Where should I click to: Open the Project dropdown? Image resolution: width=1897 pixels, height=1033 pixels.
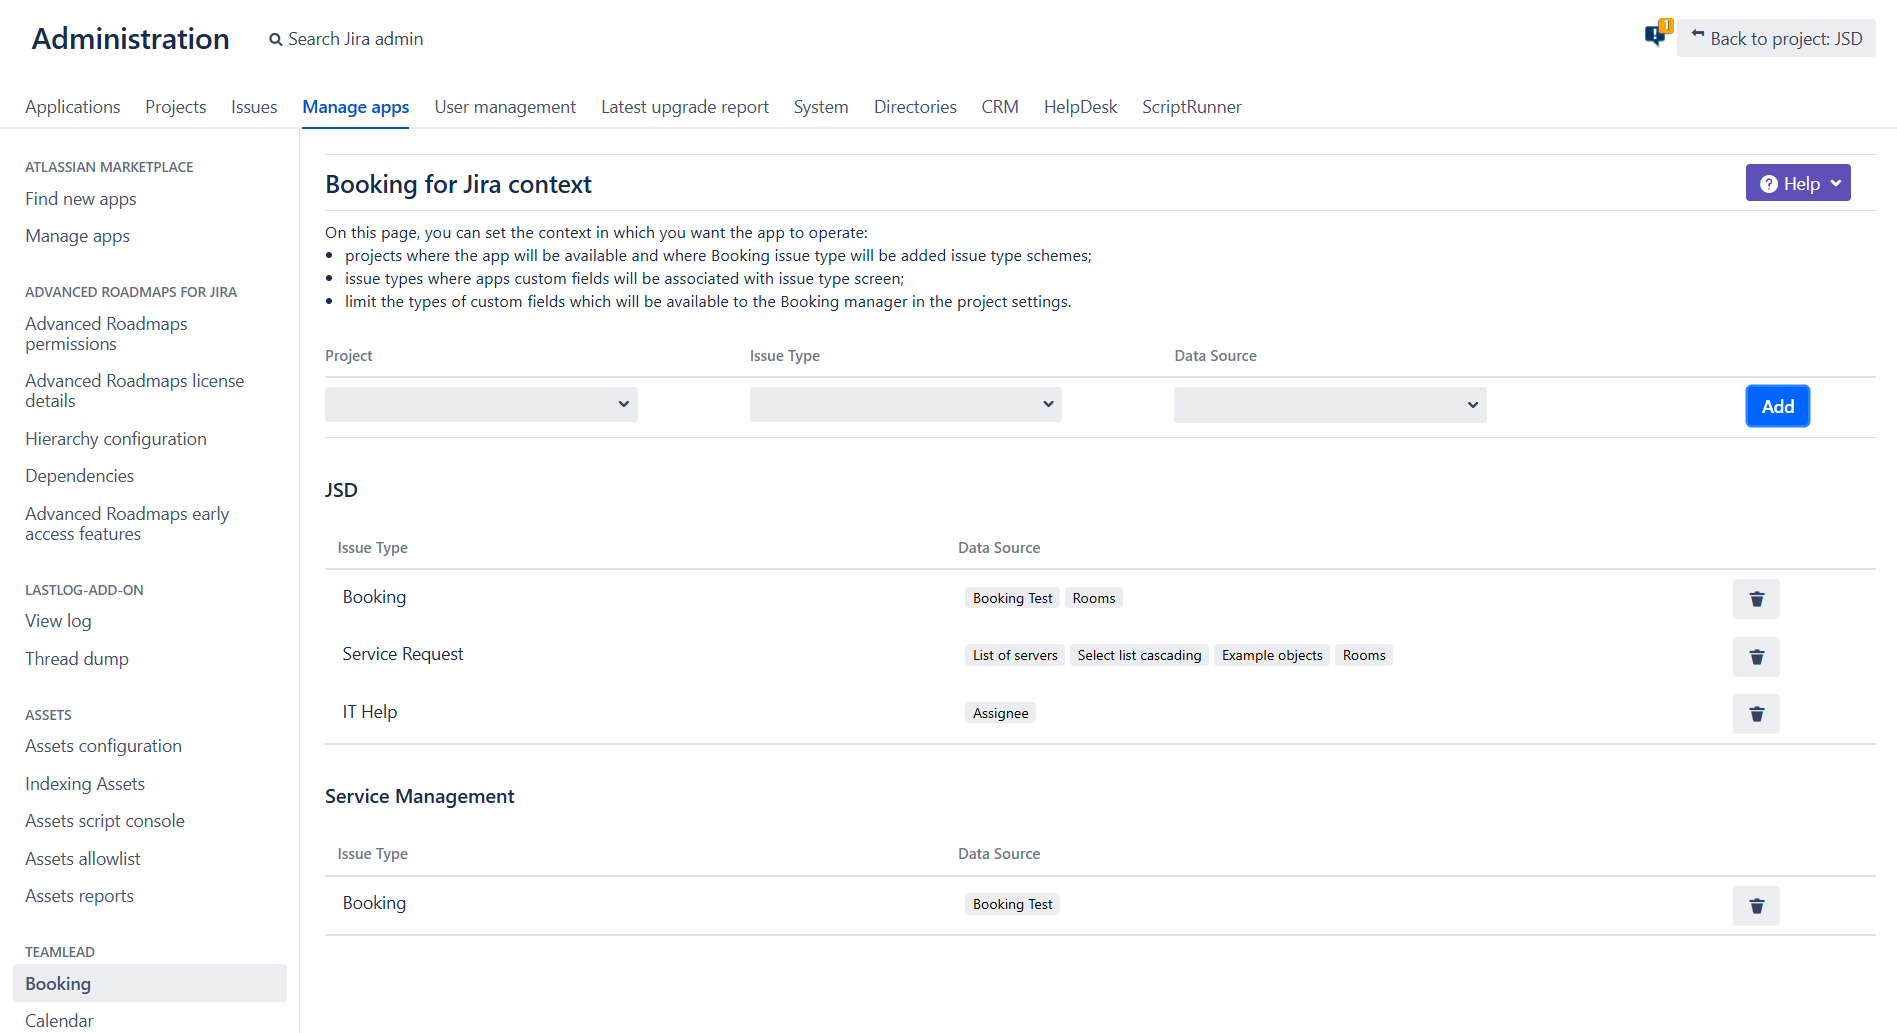coord(481,404)
